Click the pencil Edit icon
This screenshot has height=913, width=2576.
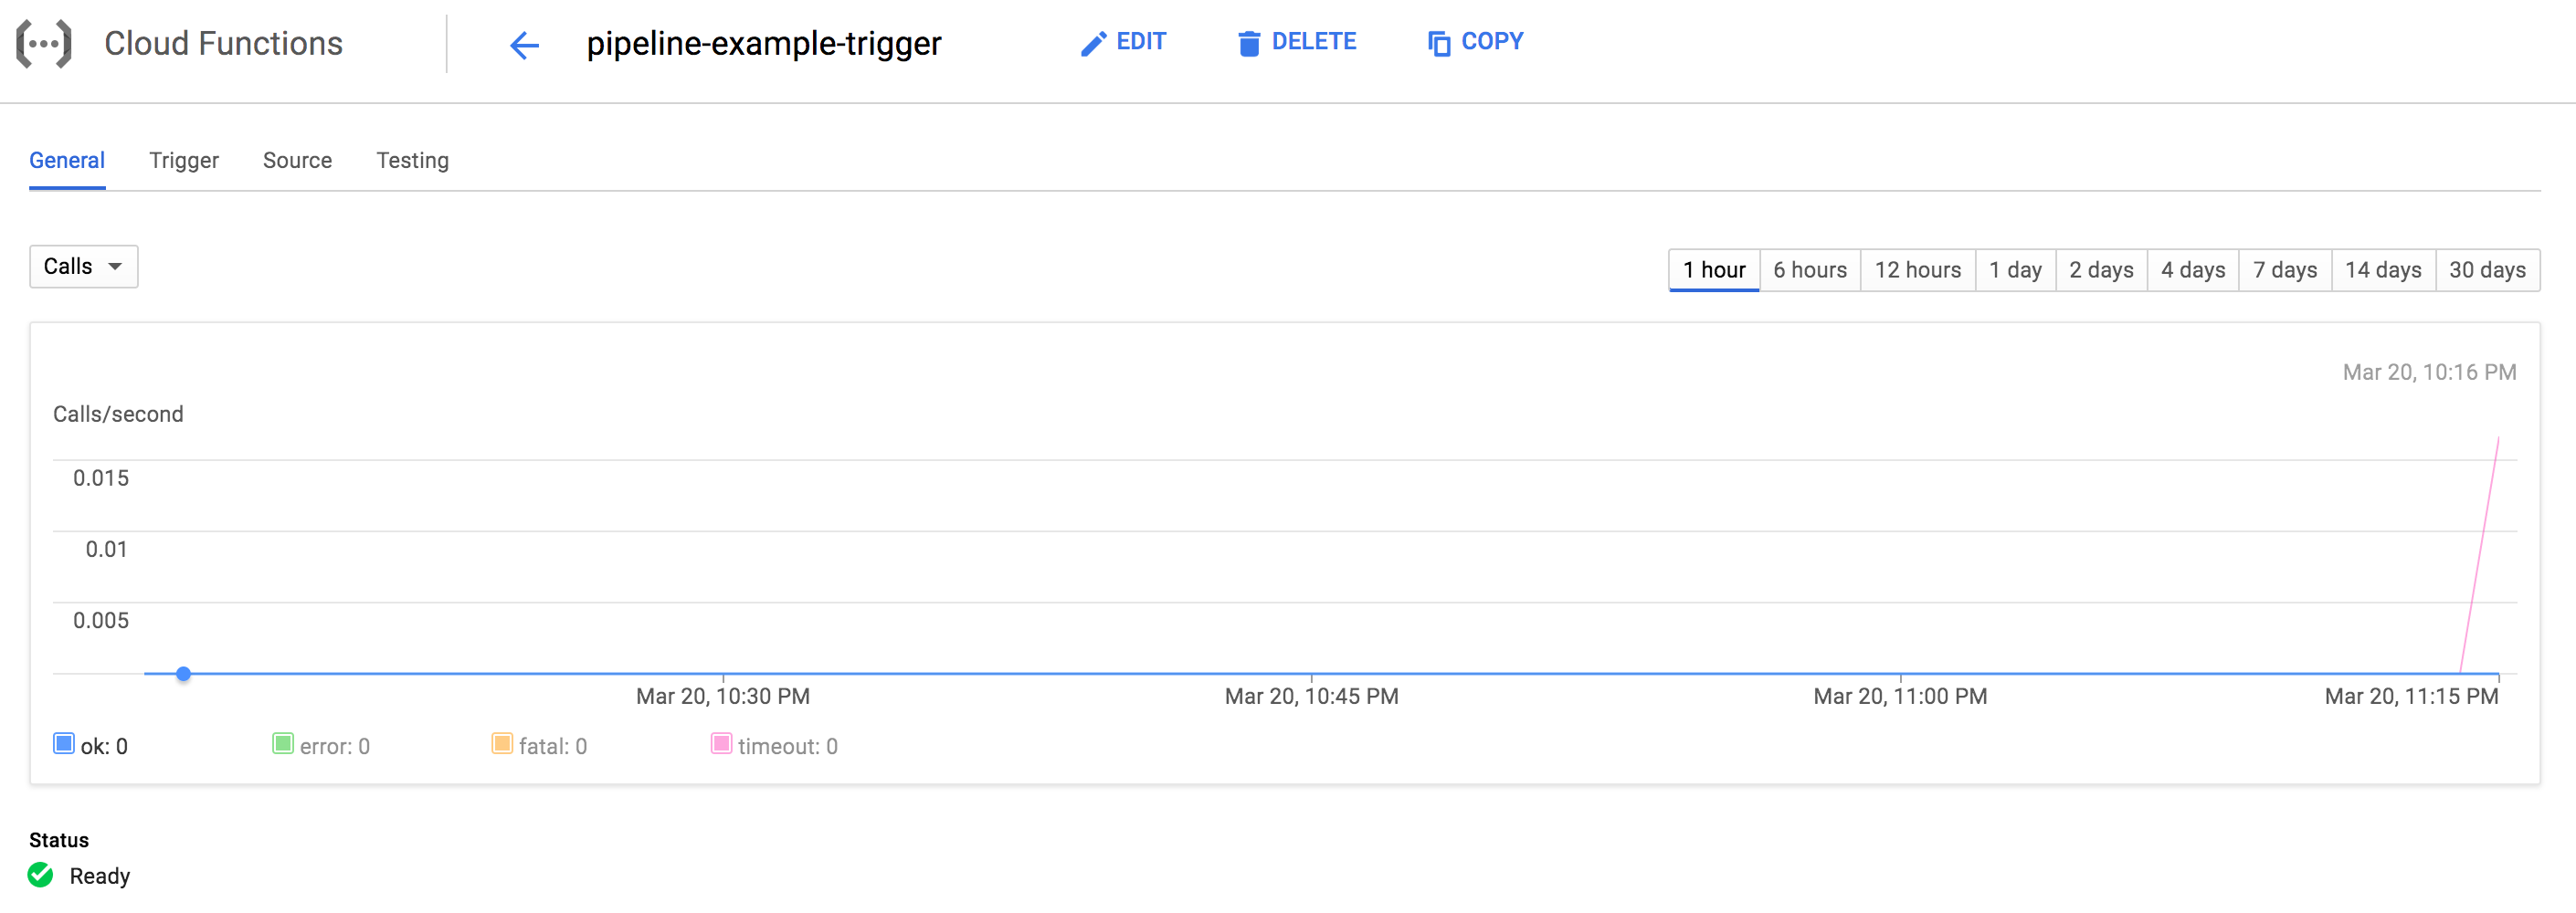click(1093, 44)
